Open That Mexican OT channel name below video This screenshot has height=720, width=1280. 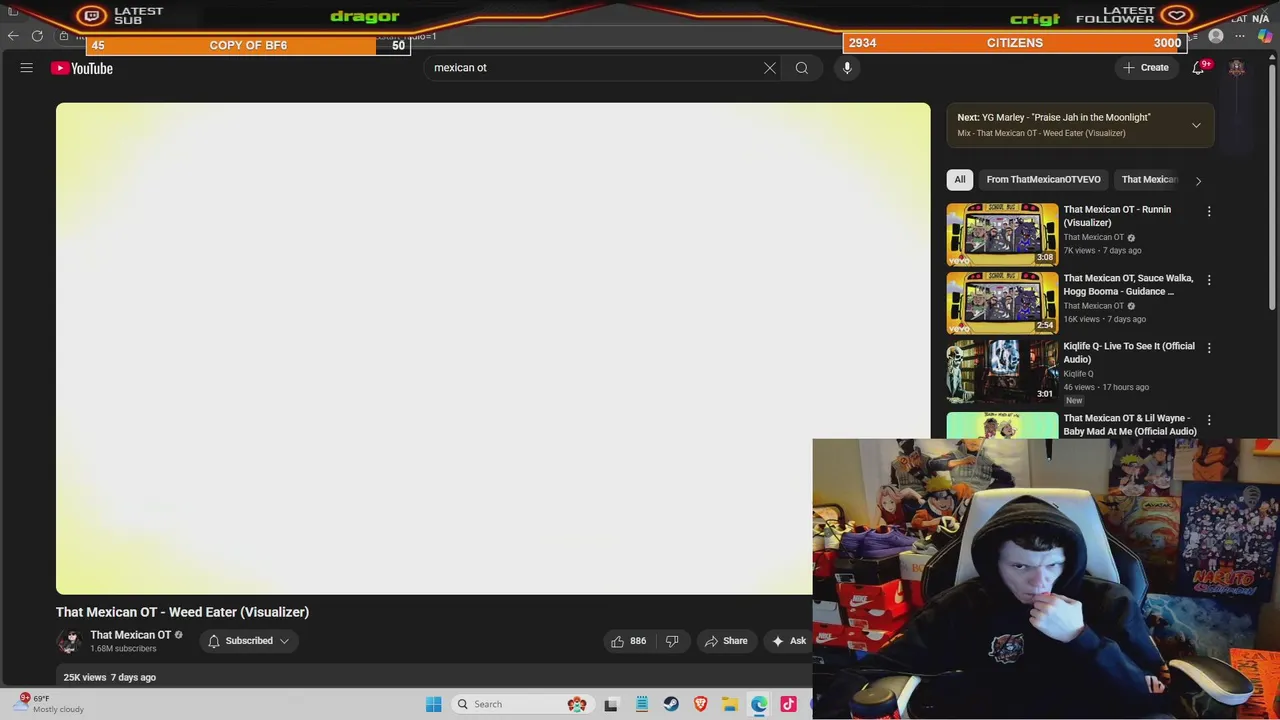130,635
